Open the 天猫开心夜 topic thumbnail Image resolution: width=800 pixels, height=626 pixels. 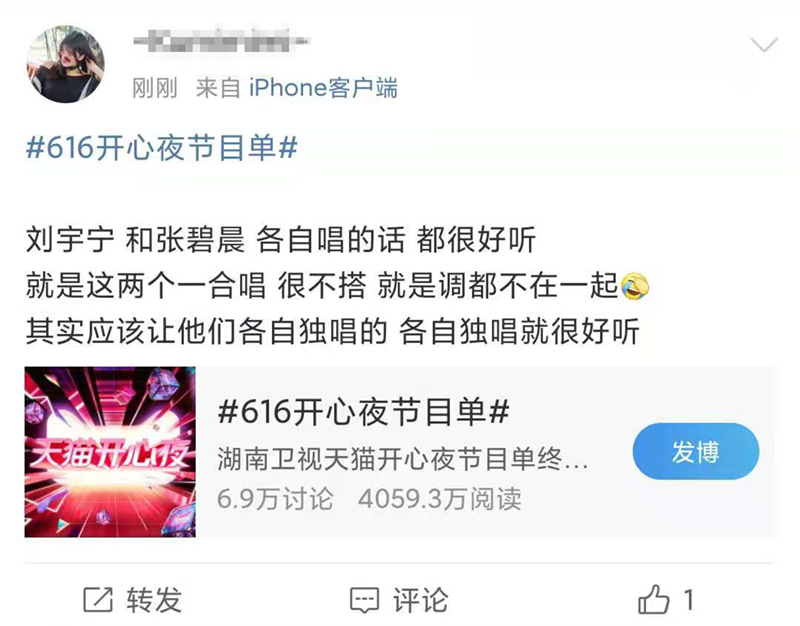(x=110, y=452)
